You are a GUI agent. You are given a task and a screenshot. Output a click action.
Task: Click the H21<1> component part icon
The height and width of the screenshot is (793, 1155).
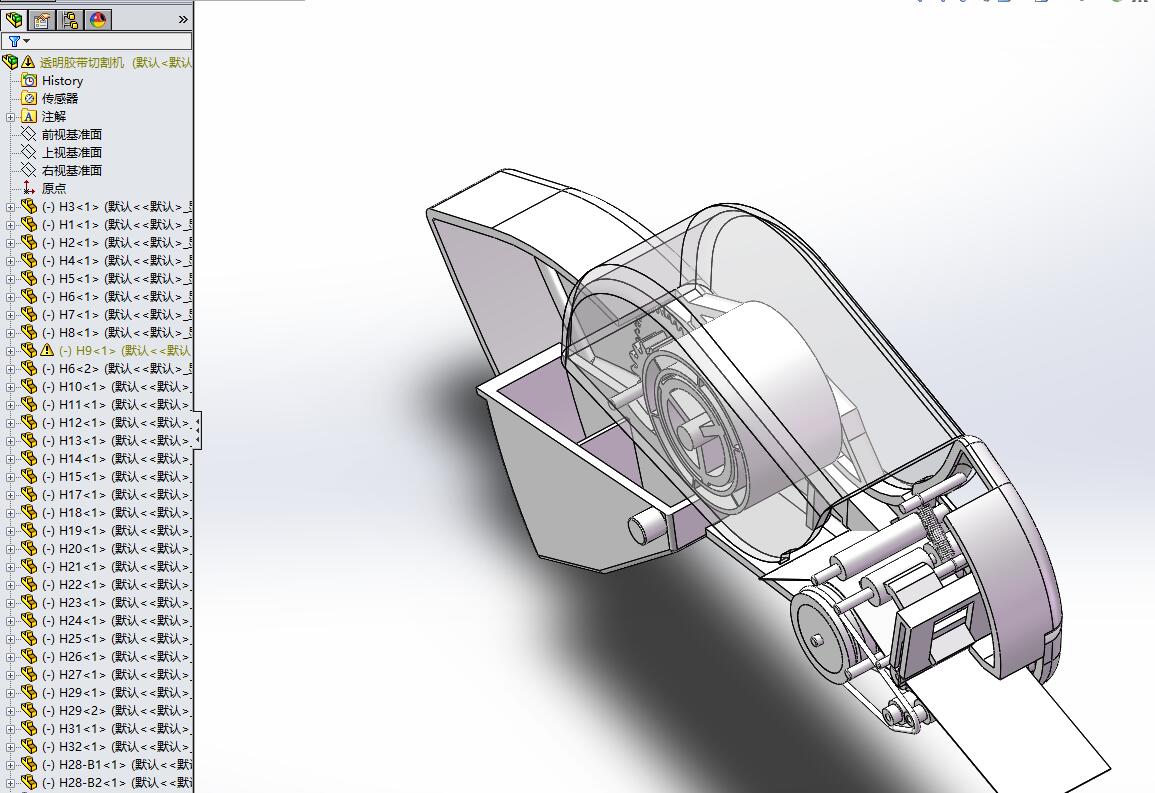click(29, 566)
